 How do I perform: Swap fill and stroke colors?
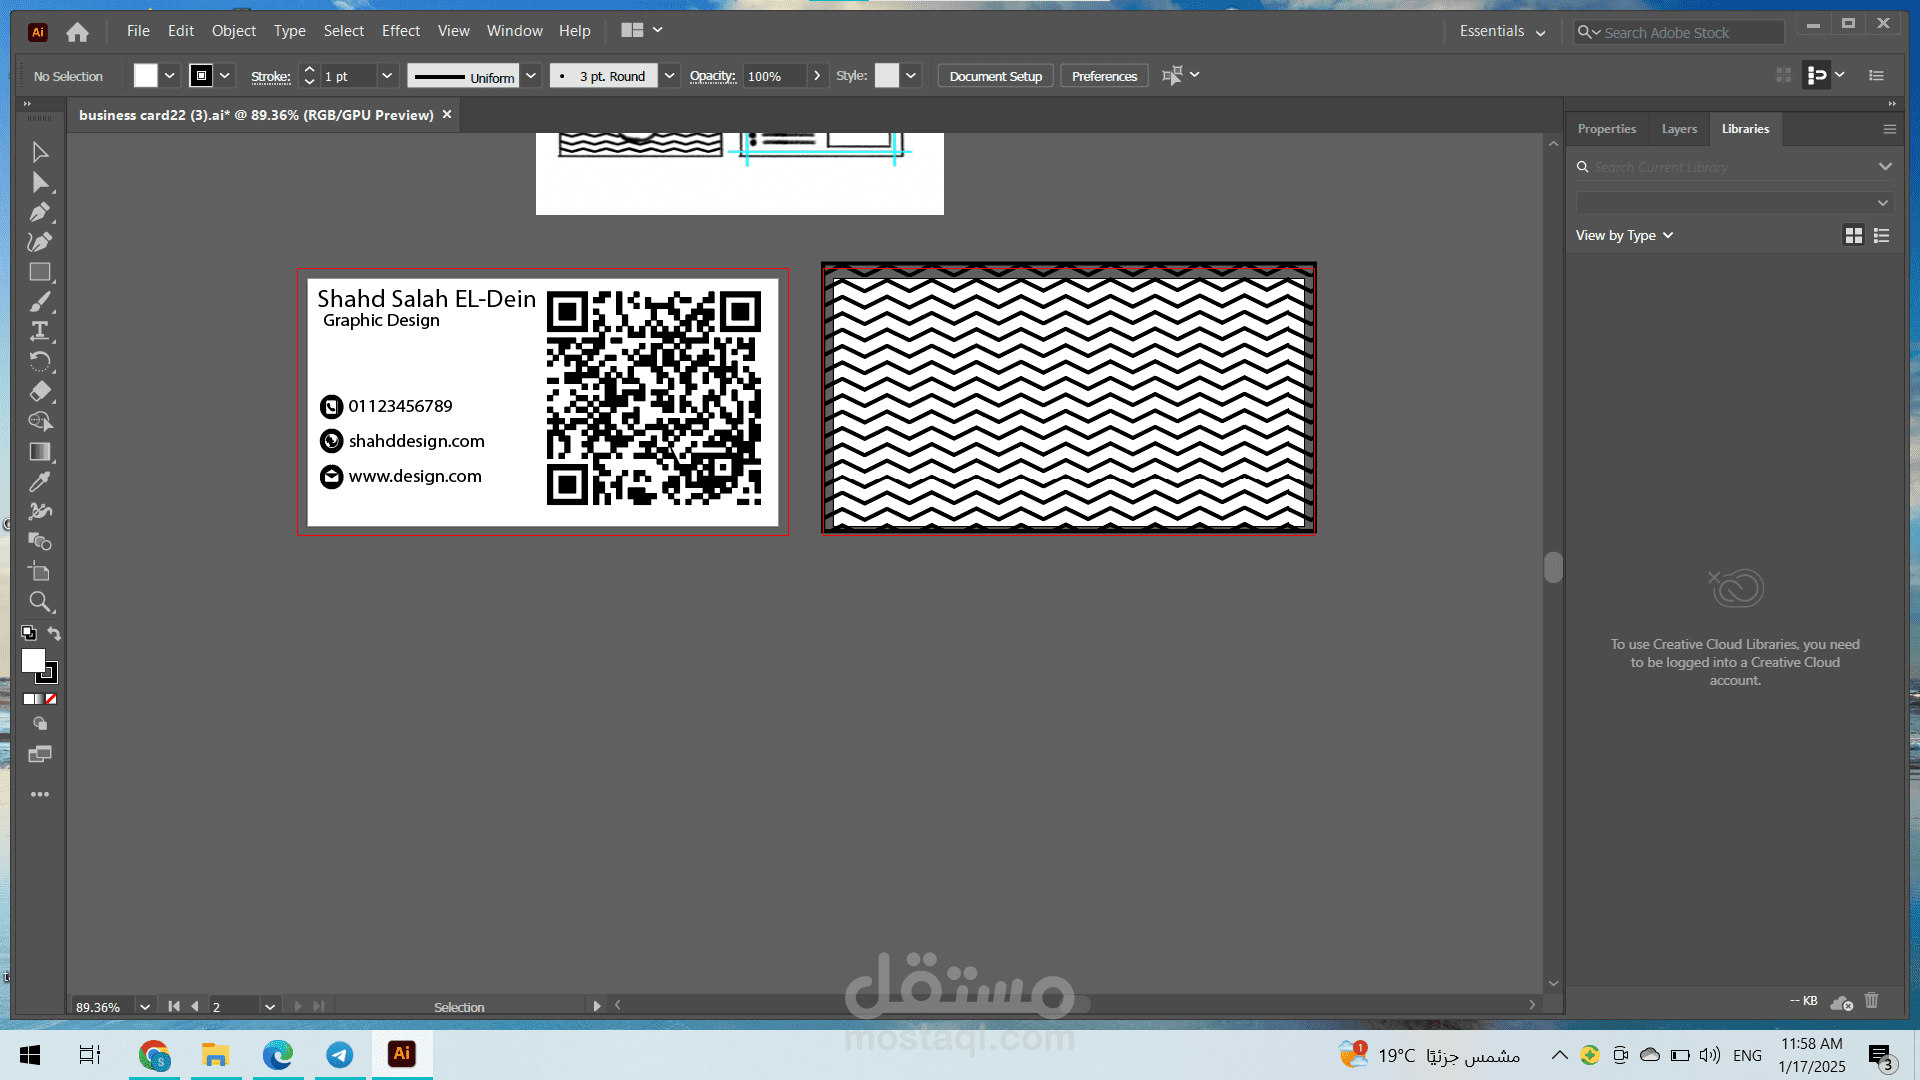[54, 633]
